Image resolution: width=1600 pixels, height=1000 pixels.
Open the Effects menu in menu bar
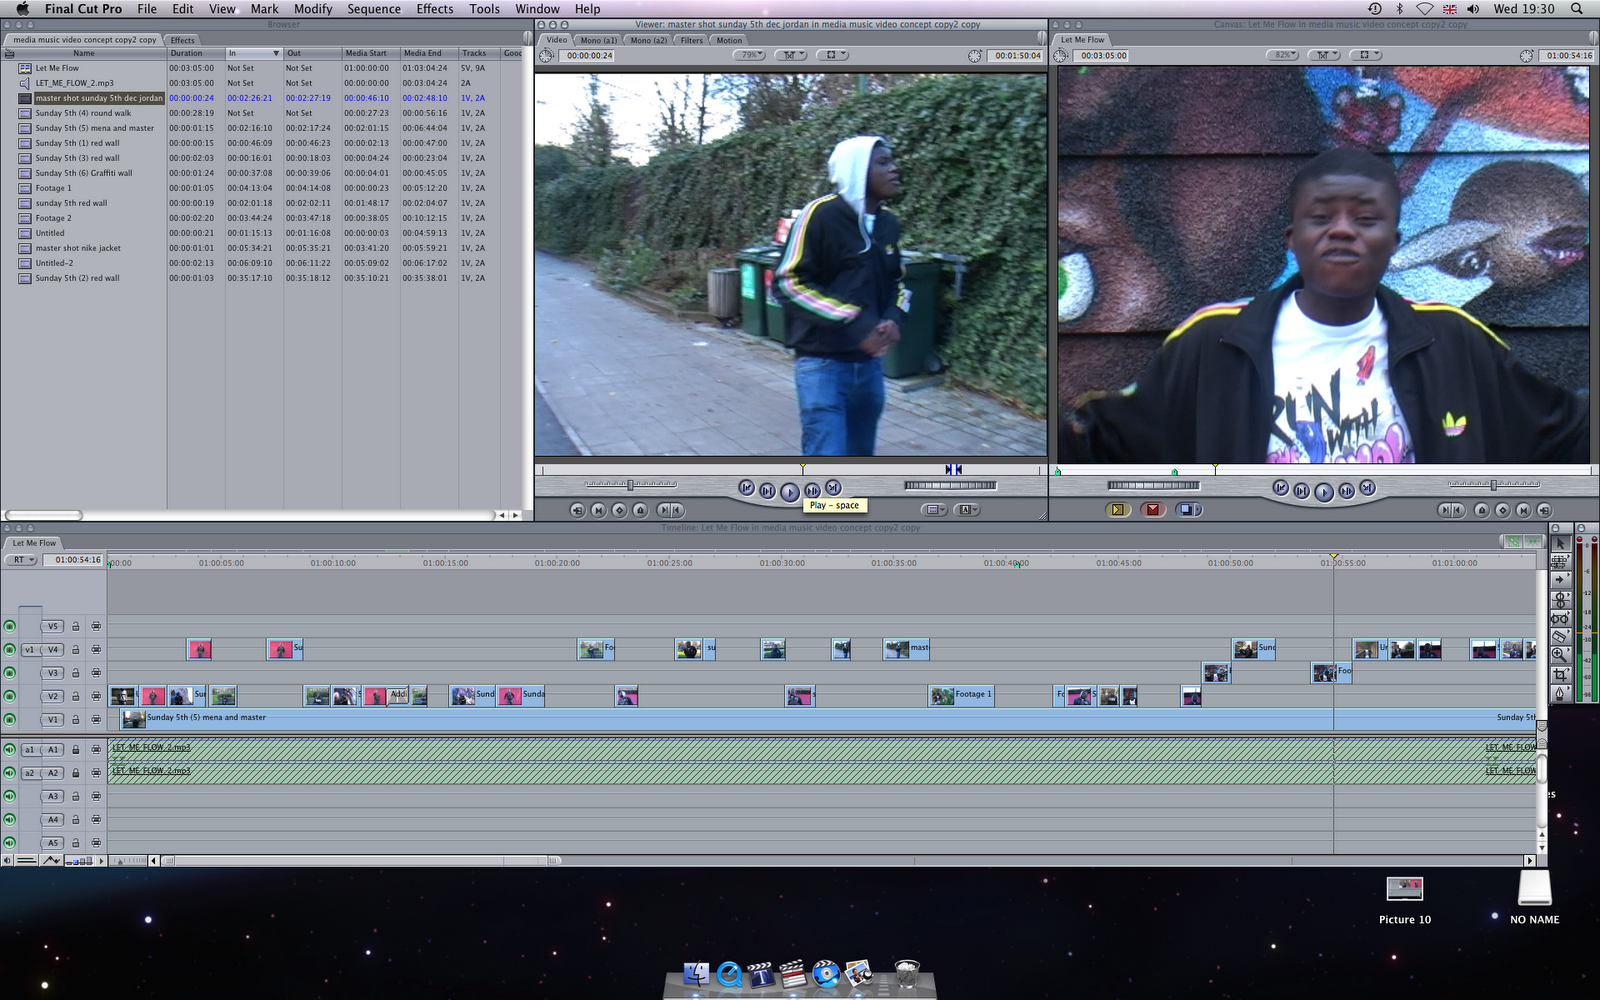tap(435, 9)
